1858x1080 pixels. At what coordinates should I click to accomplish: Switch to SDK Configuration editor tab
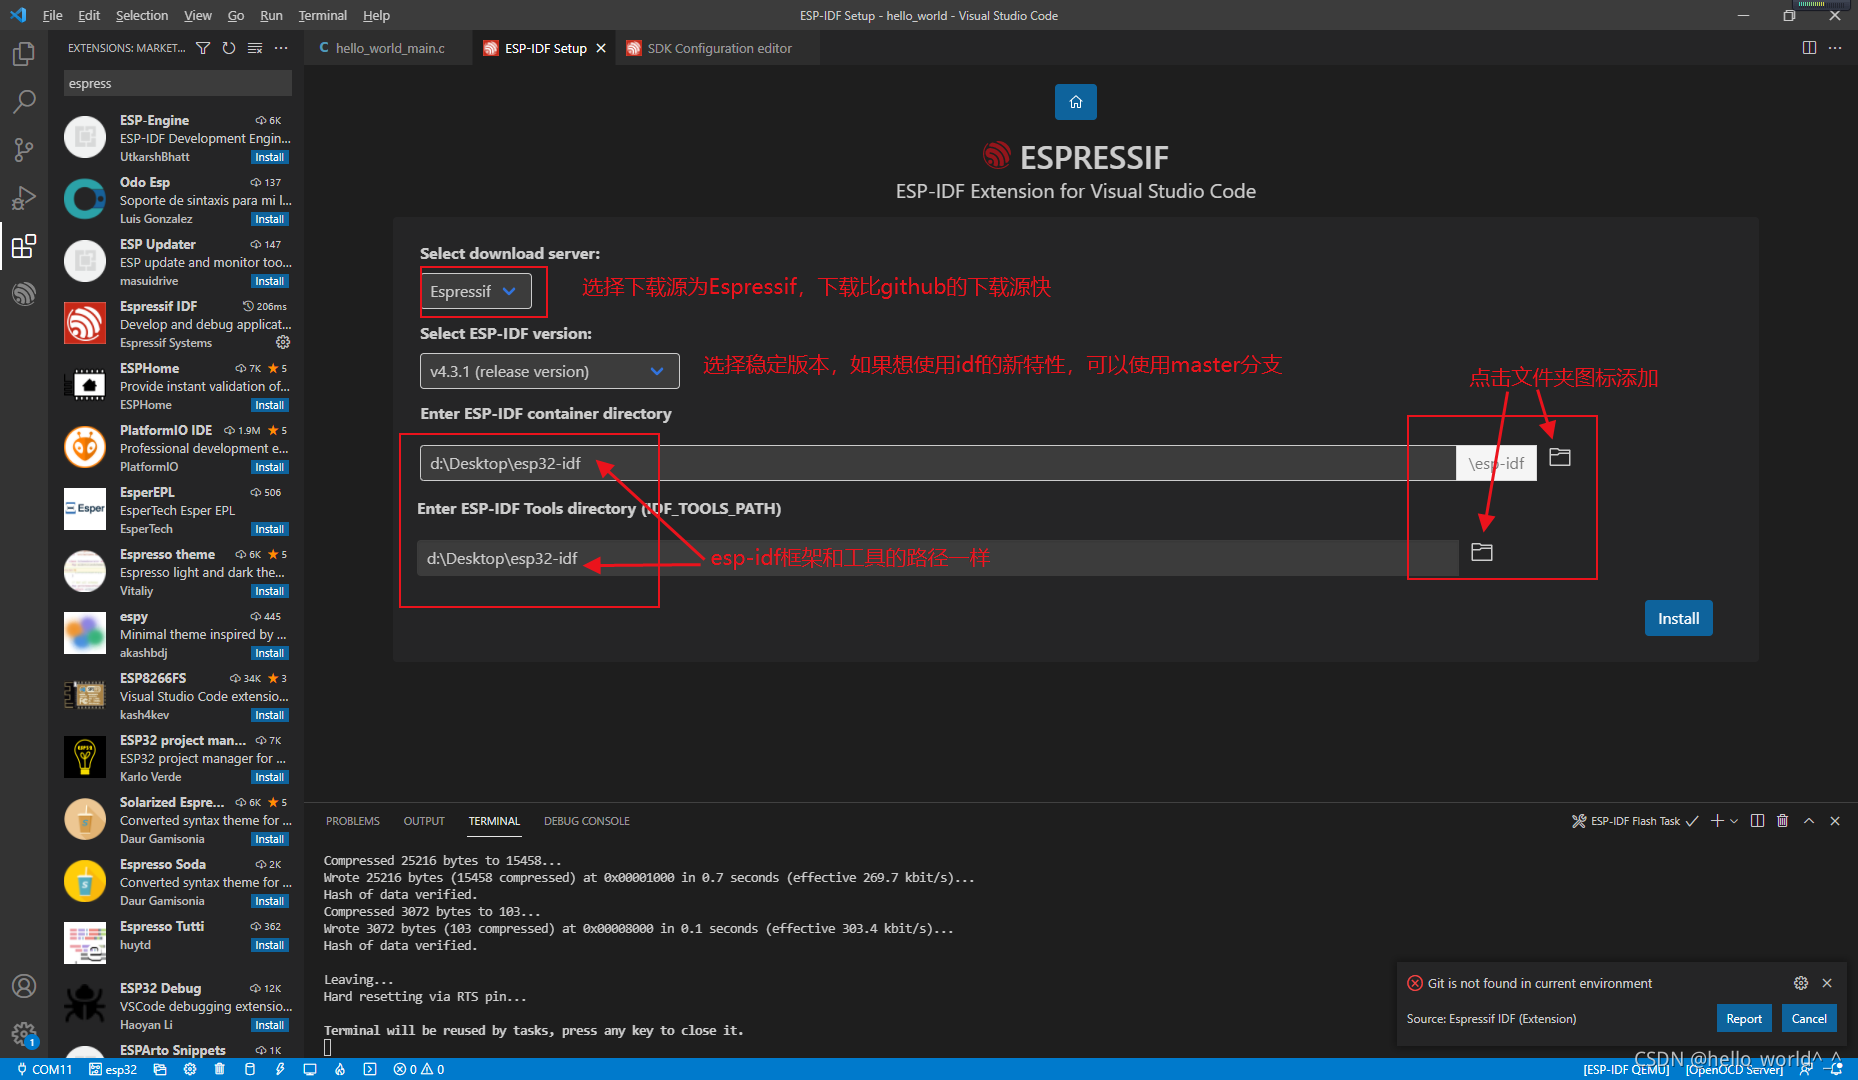[x=718, y=48]
